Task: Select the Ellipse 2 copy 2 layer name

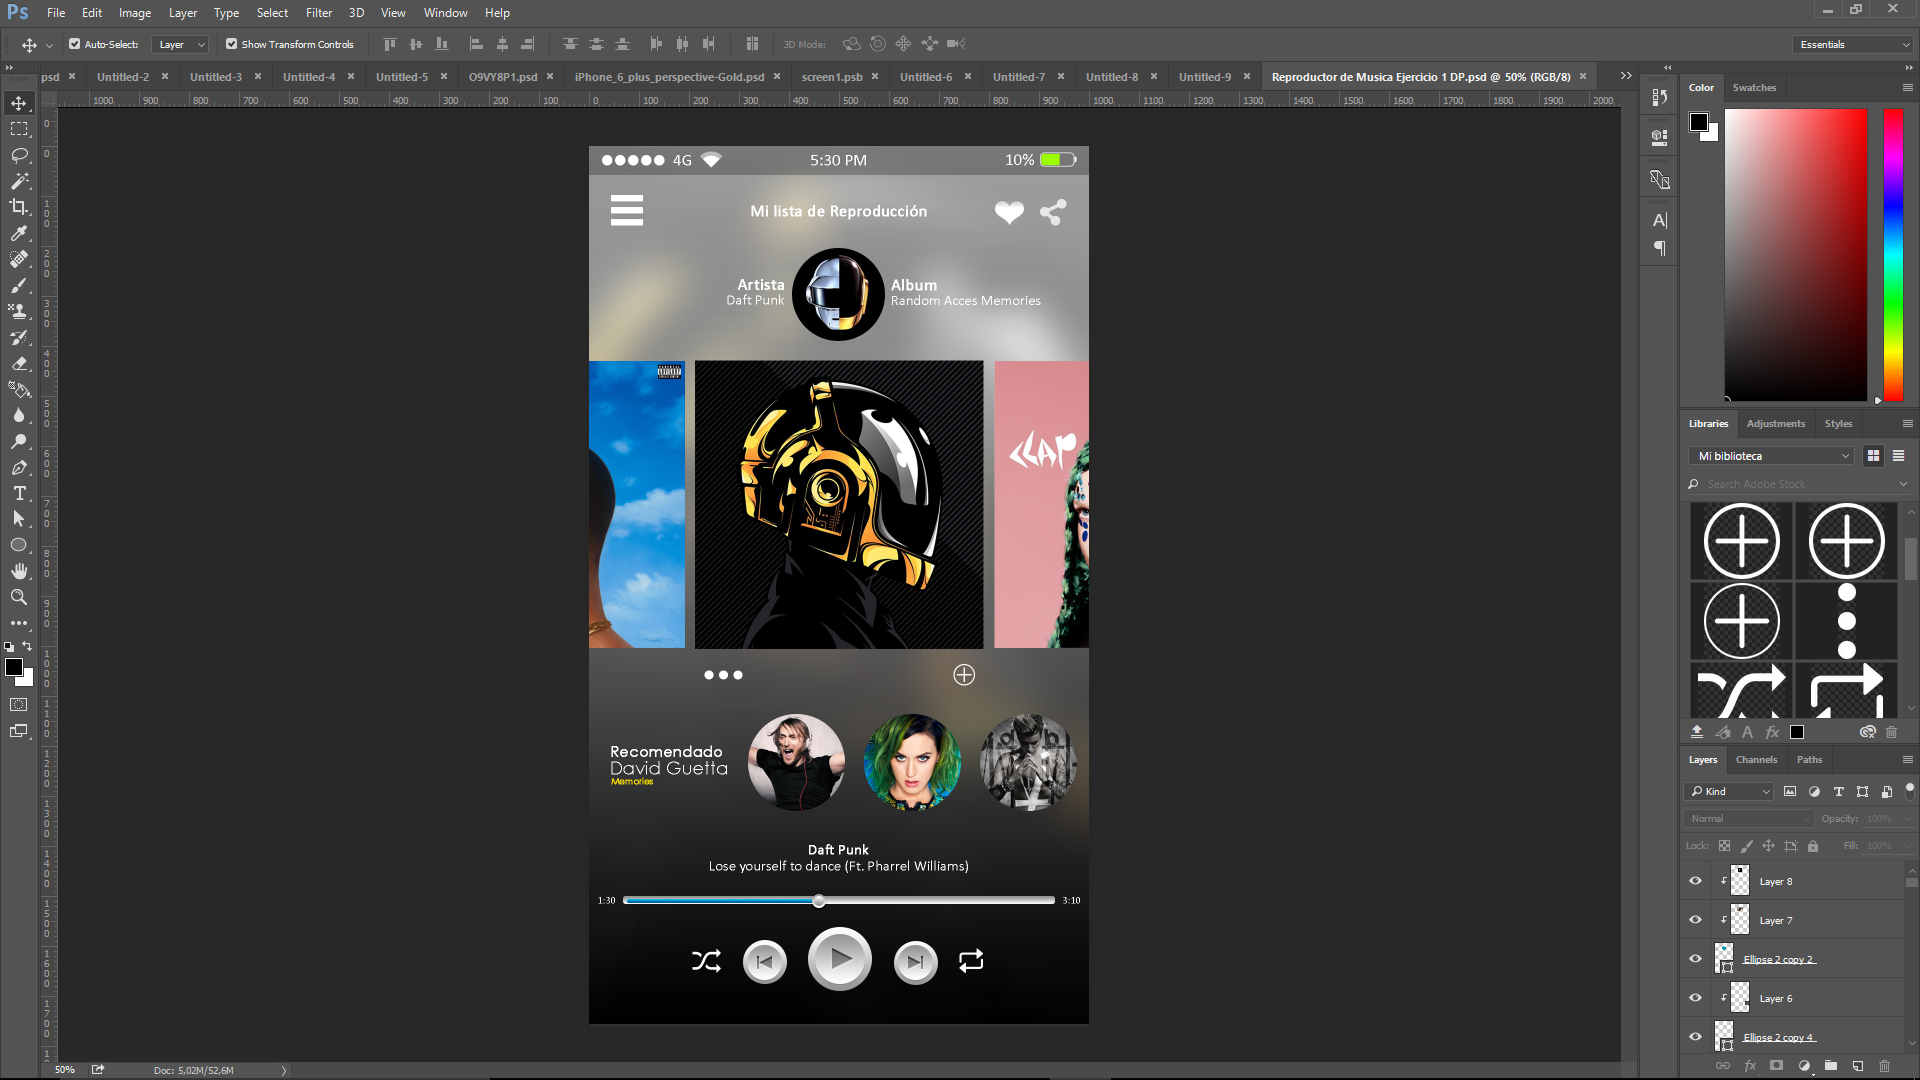Action: 1779,960
